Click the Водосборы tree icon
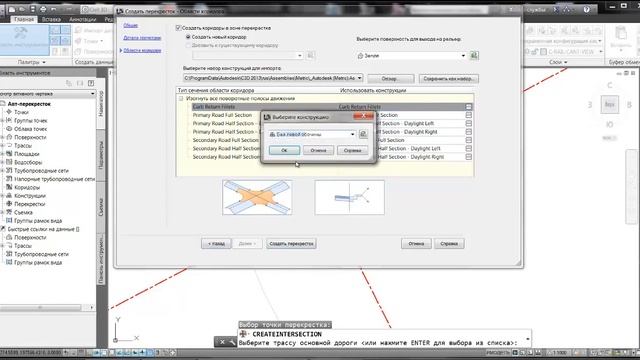Screen dimensions: 640x360 [9, 162]
